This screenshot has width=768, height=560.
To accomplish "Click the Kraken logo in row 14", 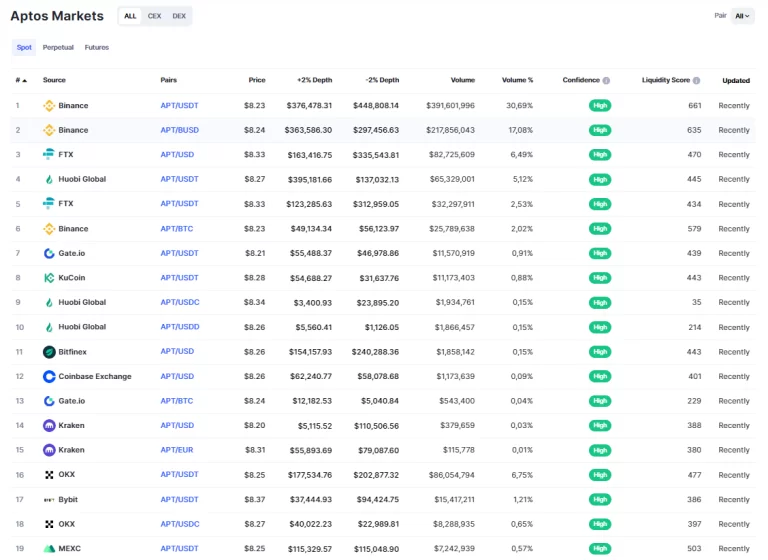I will click(49, 426).
